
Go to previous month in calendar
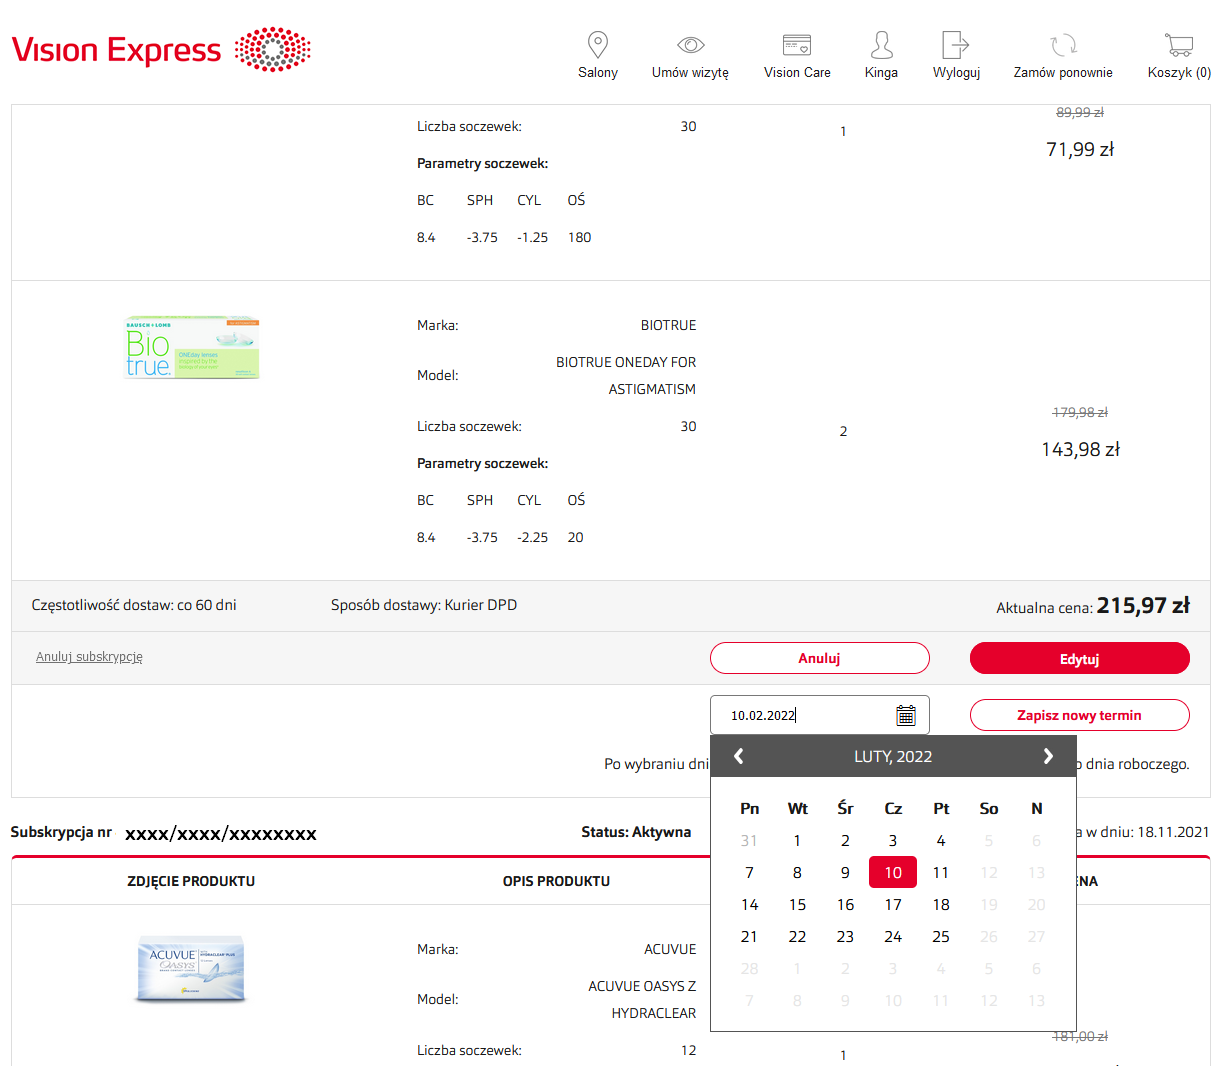point(739,756)
